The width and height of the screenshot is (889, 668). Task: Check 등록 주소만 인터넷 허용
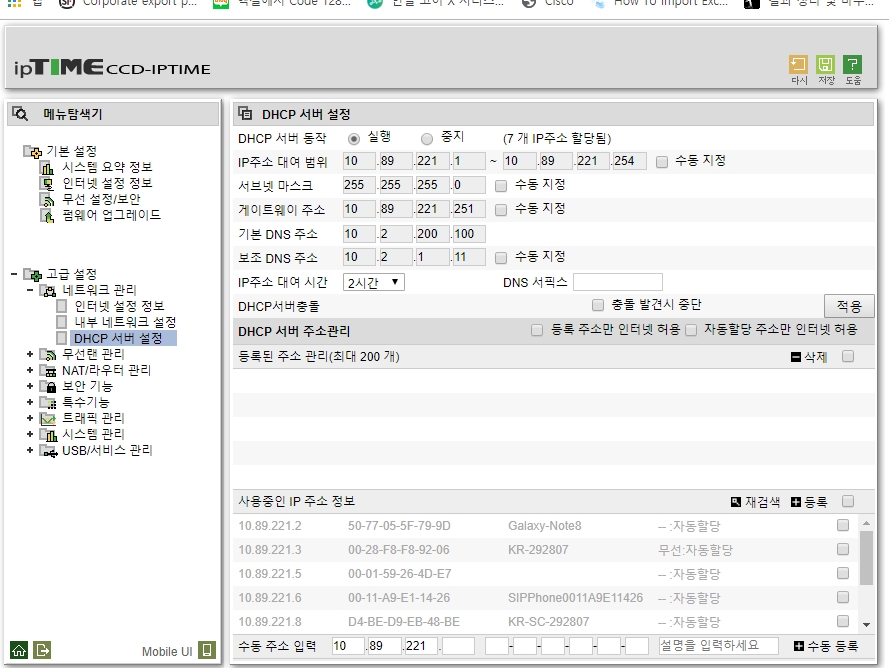tap(537, 330)
